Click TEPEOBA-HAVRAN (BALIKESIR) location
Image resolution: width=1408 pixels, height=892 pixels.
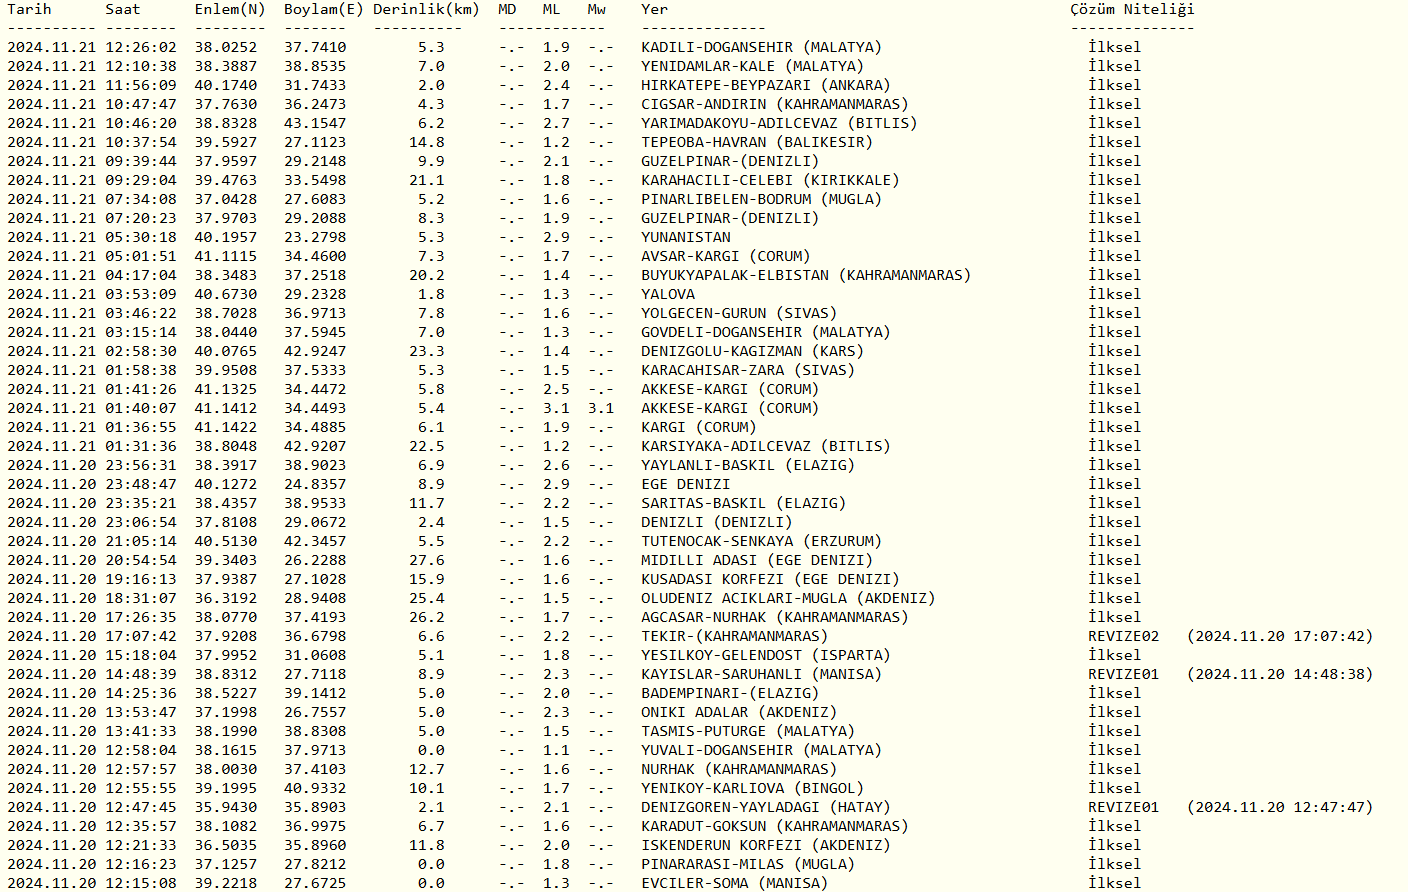[756, 142]
